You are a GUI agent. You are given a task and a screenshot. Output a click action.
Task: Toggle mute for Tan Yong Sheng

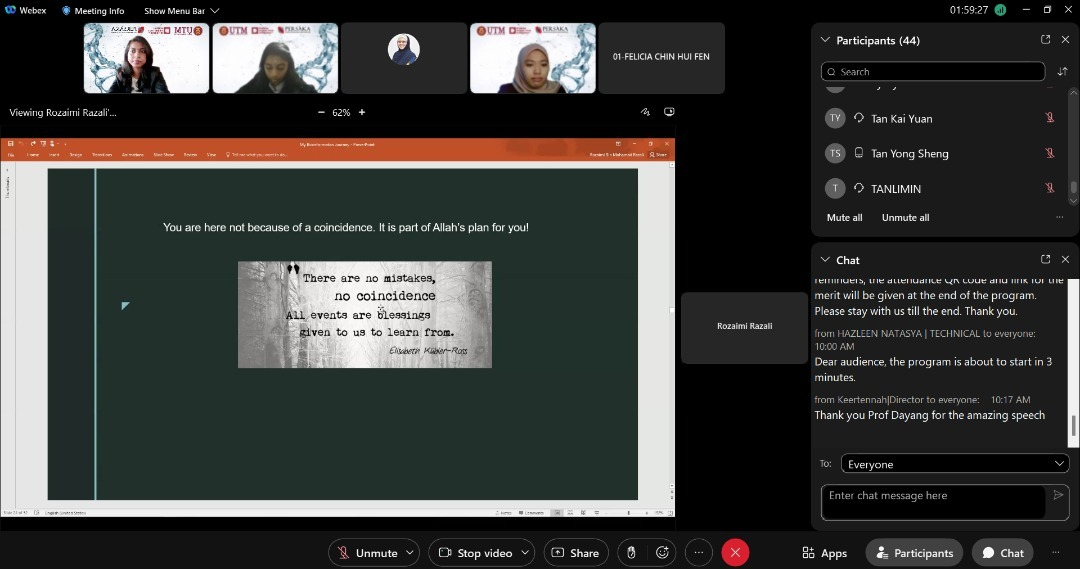(1050, 153)
